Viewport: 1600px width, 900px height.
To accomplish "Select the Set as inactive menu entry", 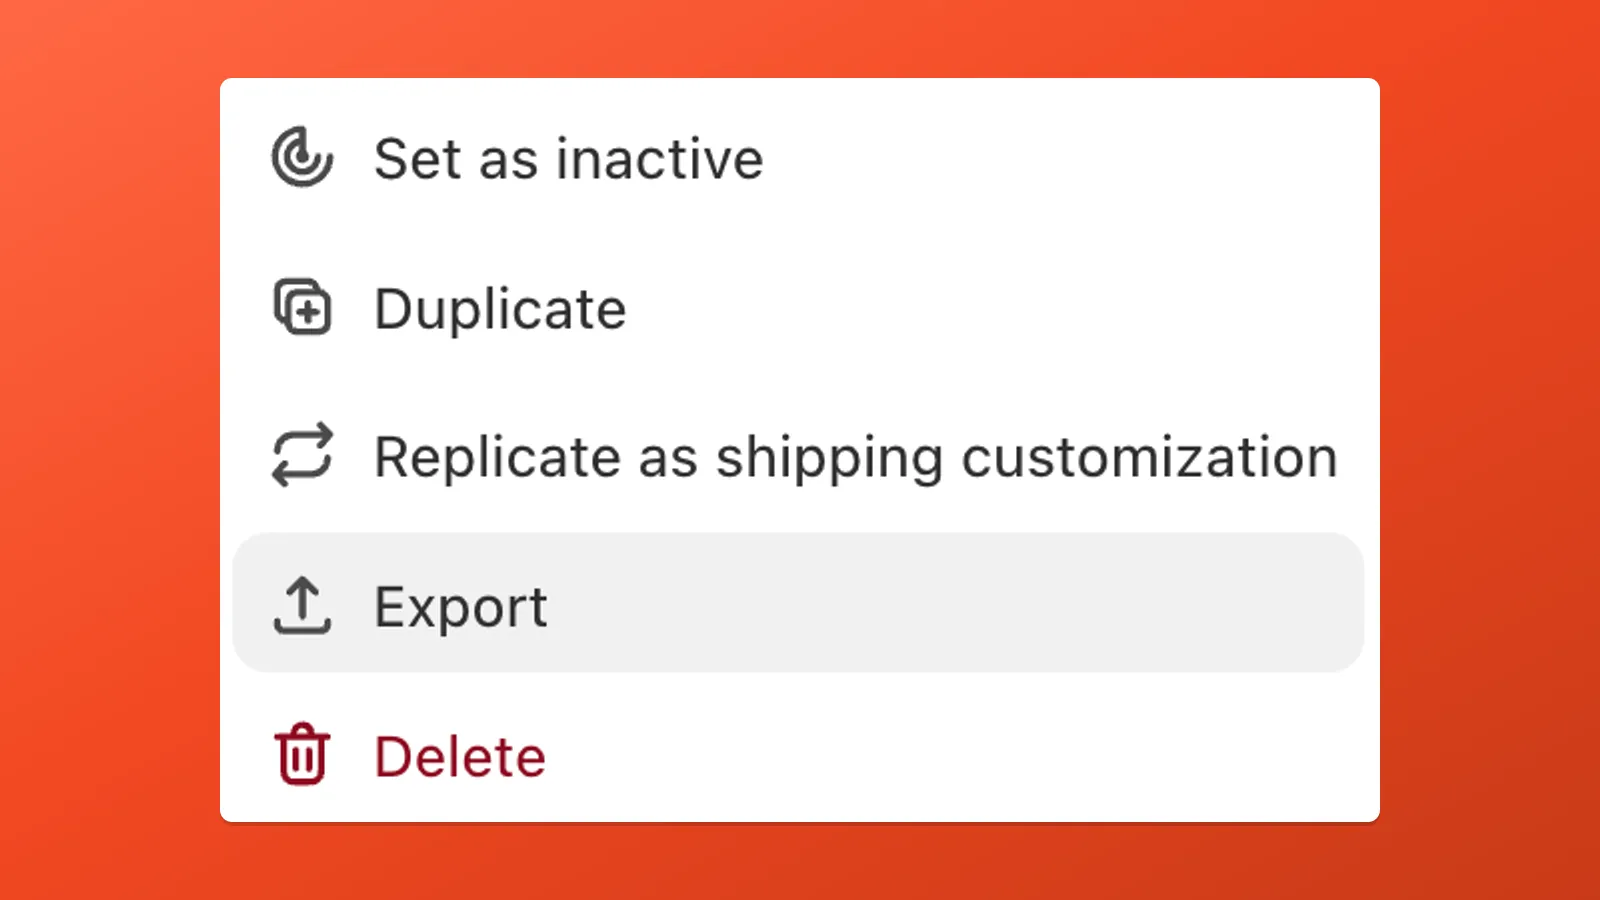I will 568,158.
